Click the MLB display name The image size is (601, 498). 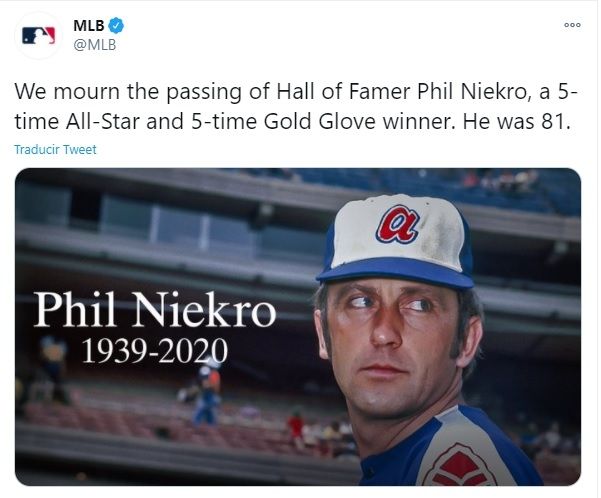(88, 25)
